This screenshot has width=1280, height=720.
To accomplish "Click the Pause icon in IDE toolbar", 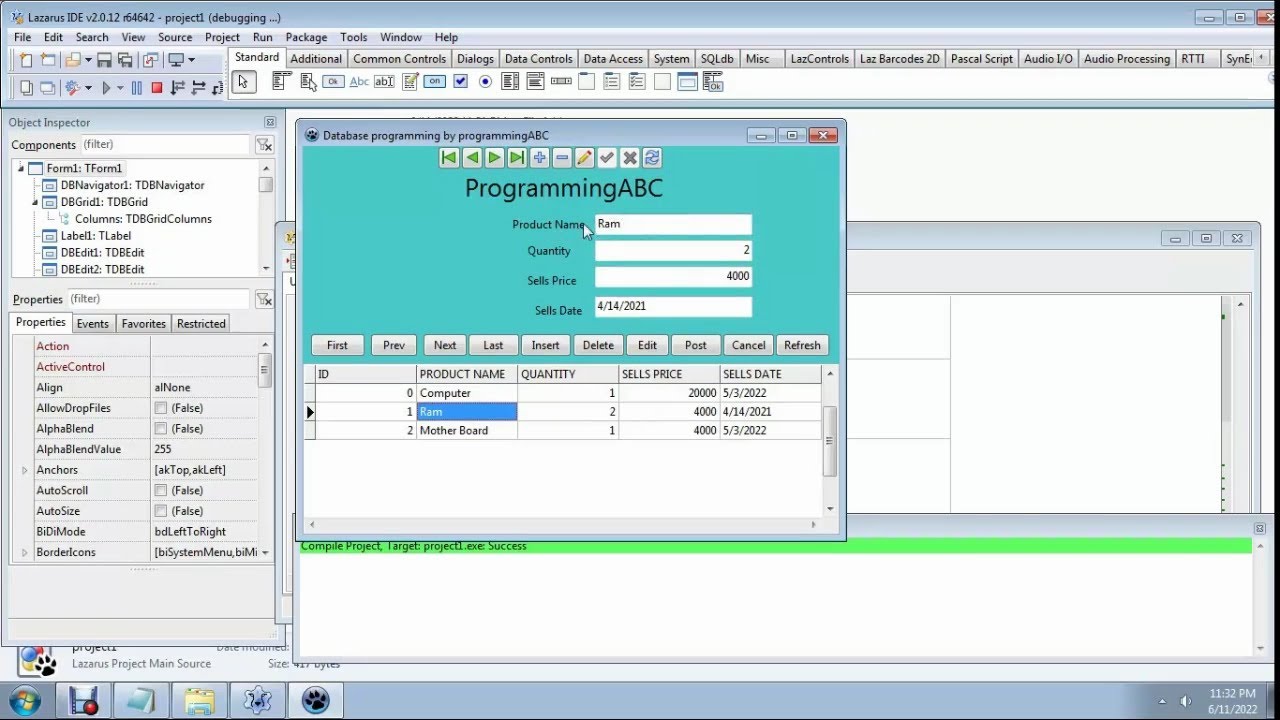I will [x=137, y=88].
